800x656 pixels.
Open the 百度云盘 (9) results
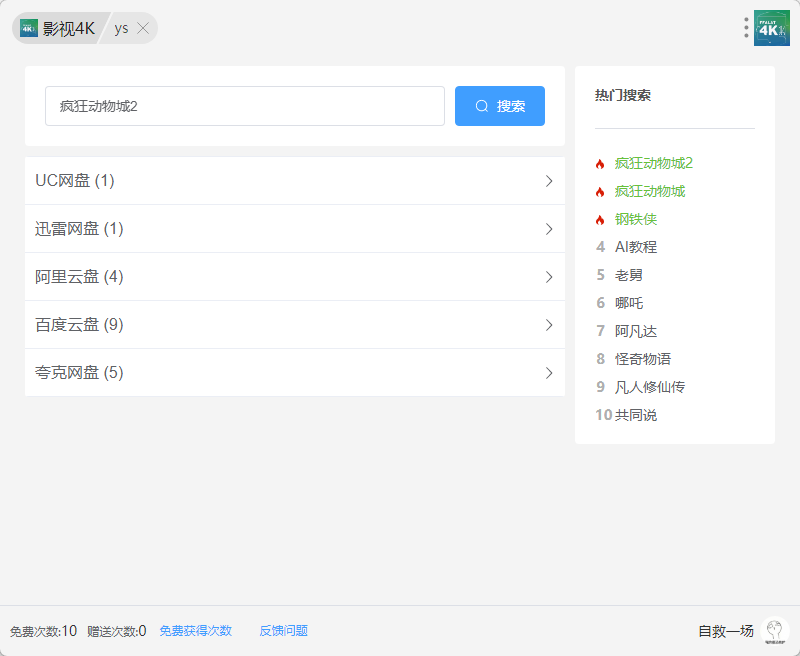click(x=294, y=325)
